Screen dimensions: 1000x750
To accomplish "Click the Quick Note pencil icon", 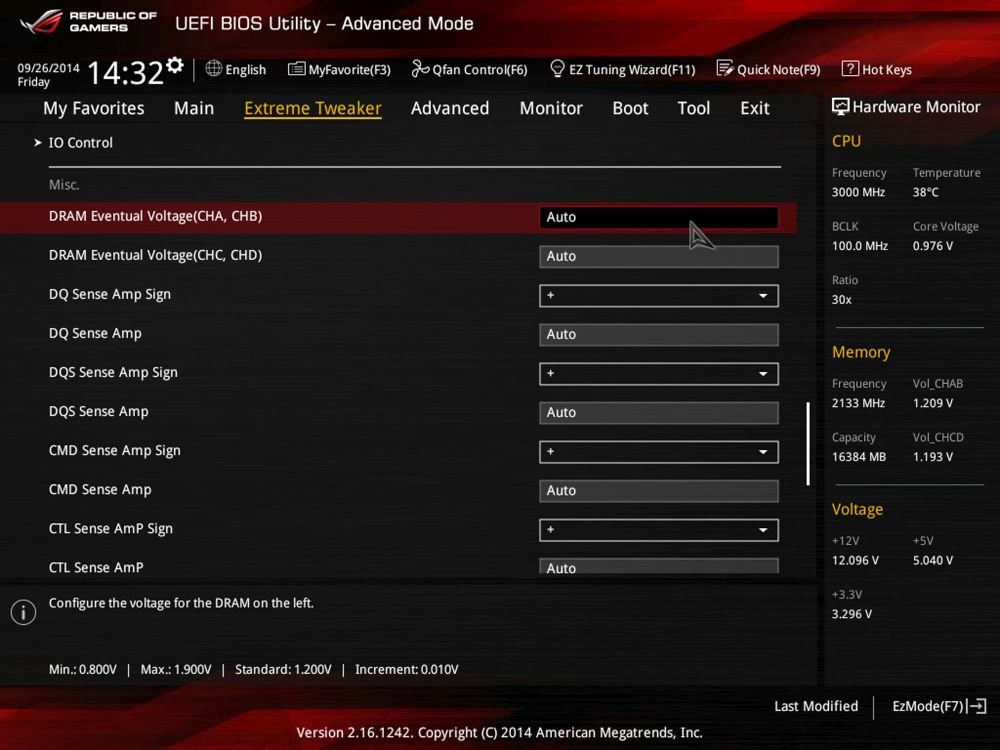I will click(x=725, y=68).
